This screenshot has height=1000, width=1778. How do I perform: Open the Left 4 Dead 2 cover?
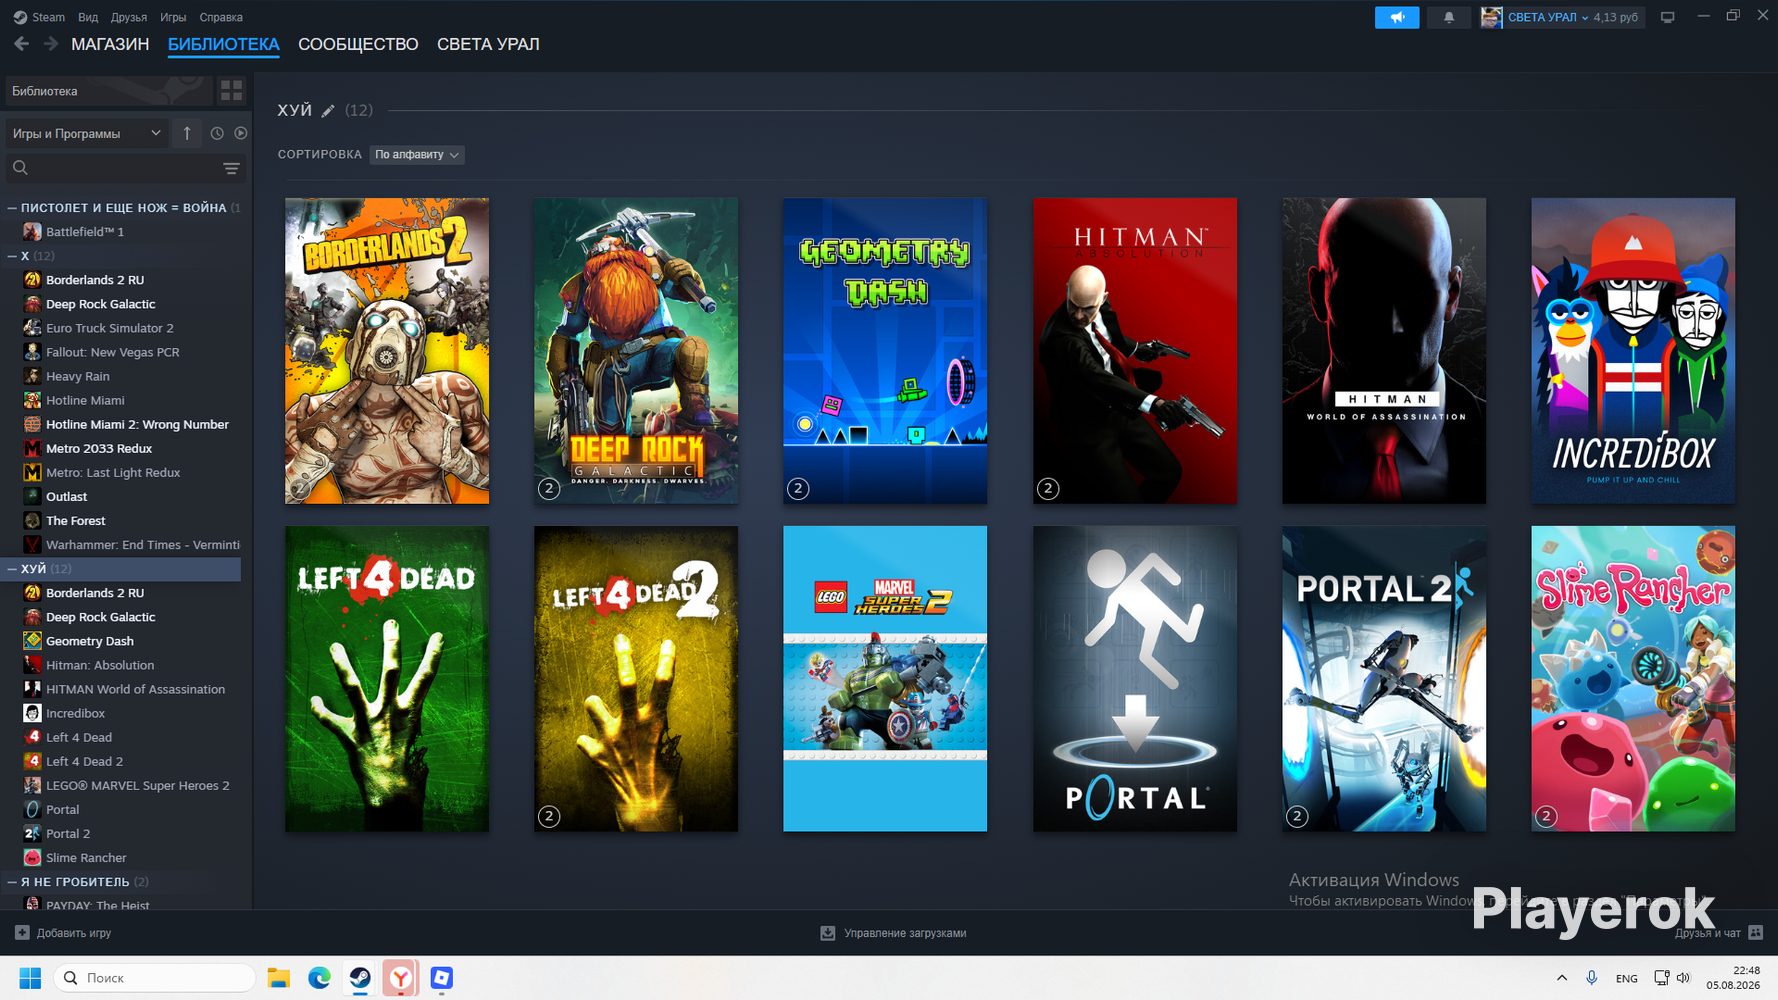coord(636,679)
